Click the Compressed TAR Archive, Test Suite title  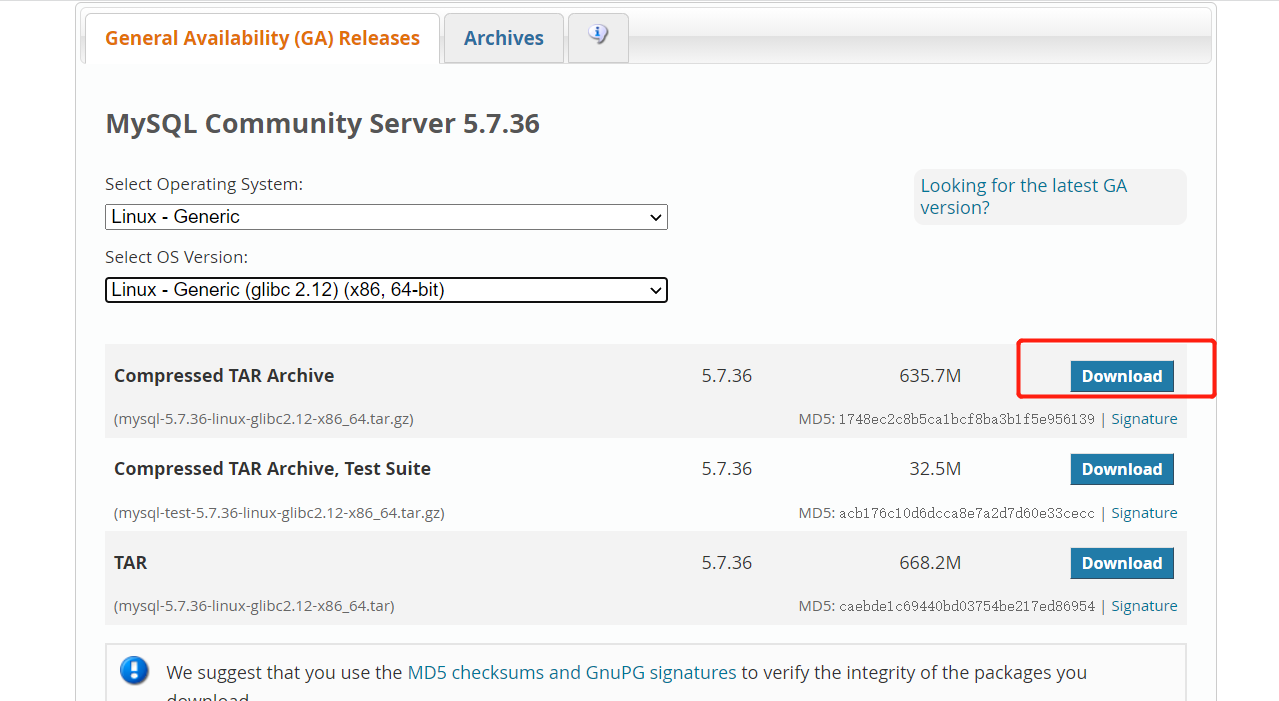272,469
